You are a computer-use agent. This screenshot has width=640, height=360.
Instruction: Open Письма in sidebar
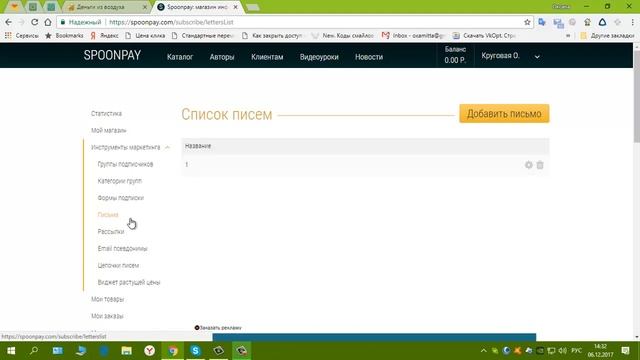(108, 215)
